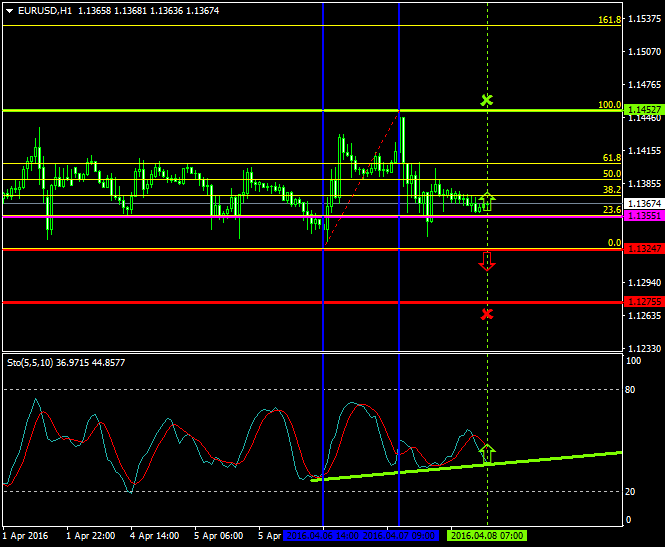Screen dimensions: 665x547
Task: Click the blue 2016.04.07 09:00 time label
Action: (400, 535)
